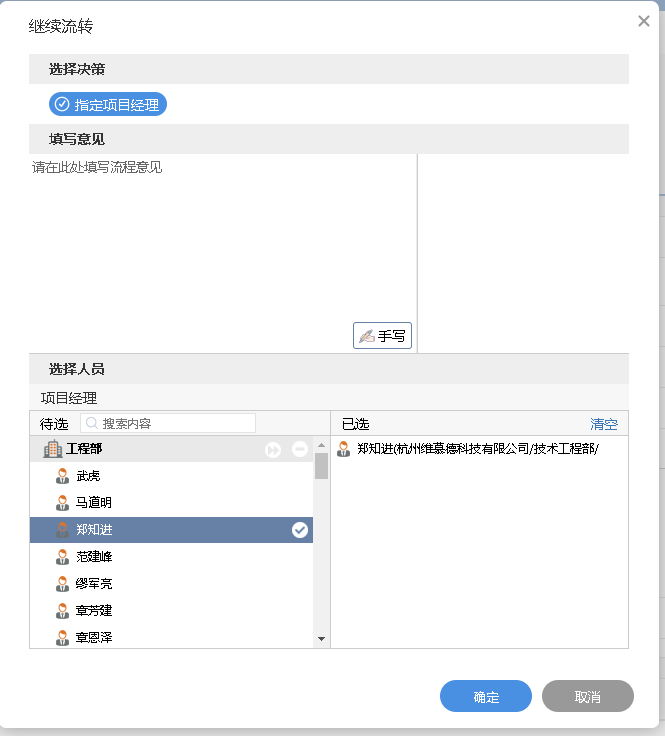The height and width of the screenshot is (736, 665).
Task: Collapse 工程部 group with minus icon
Action: tap(300, 449)
